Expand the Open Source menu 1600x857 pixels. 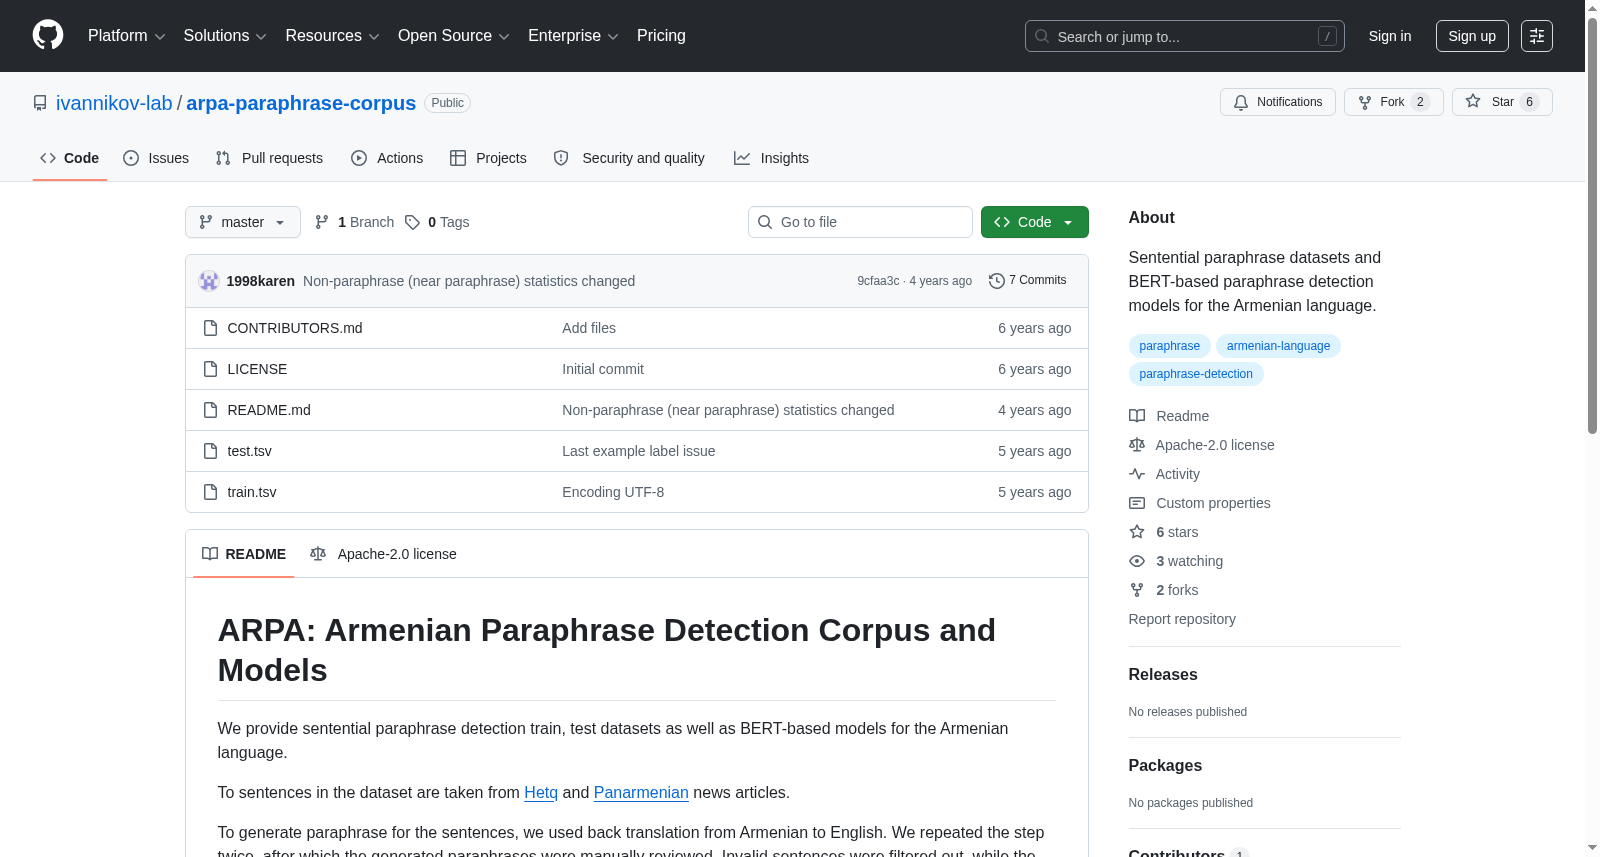point(454,36)
